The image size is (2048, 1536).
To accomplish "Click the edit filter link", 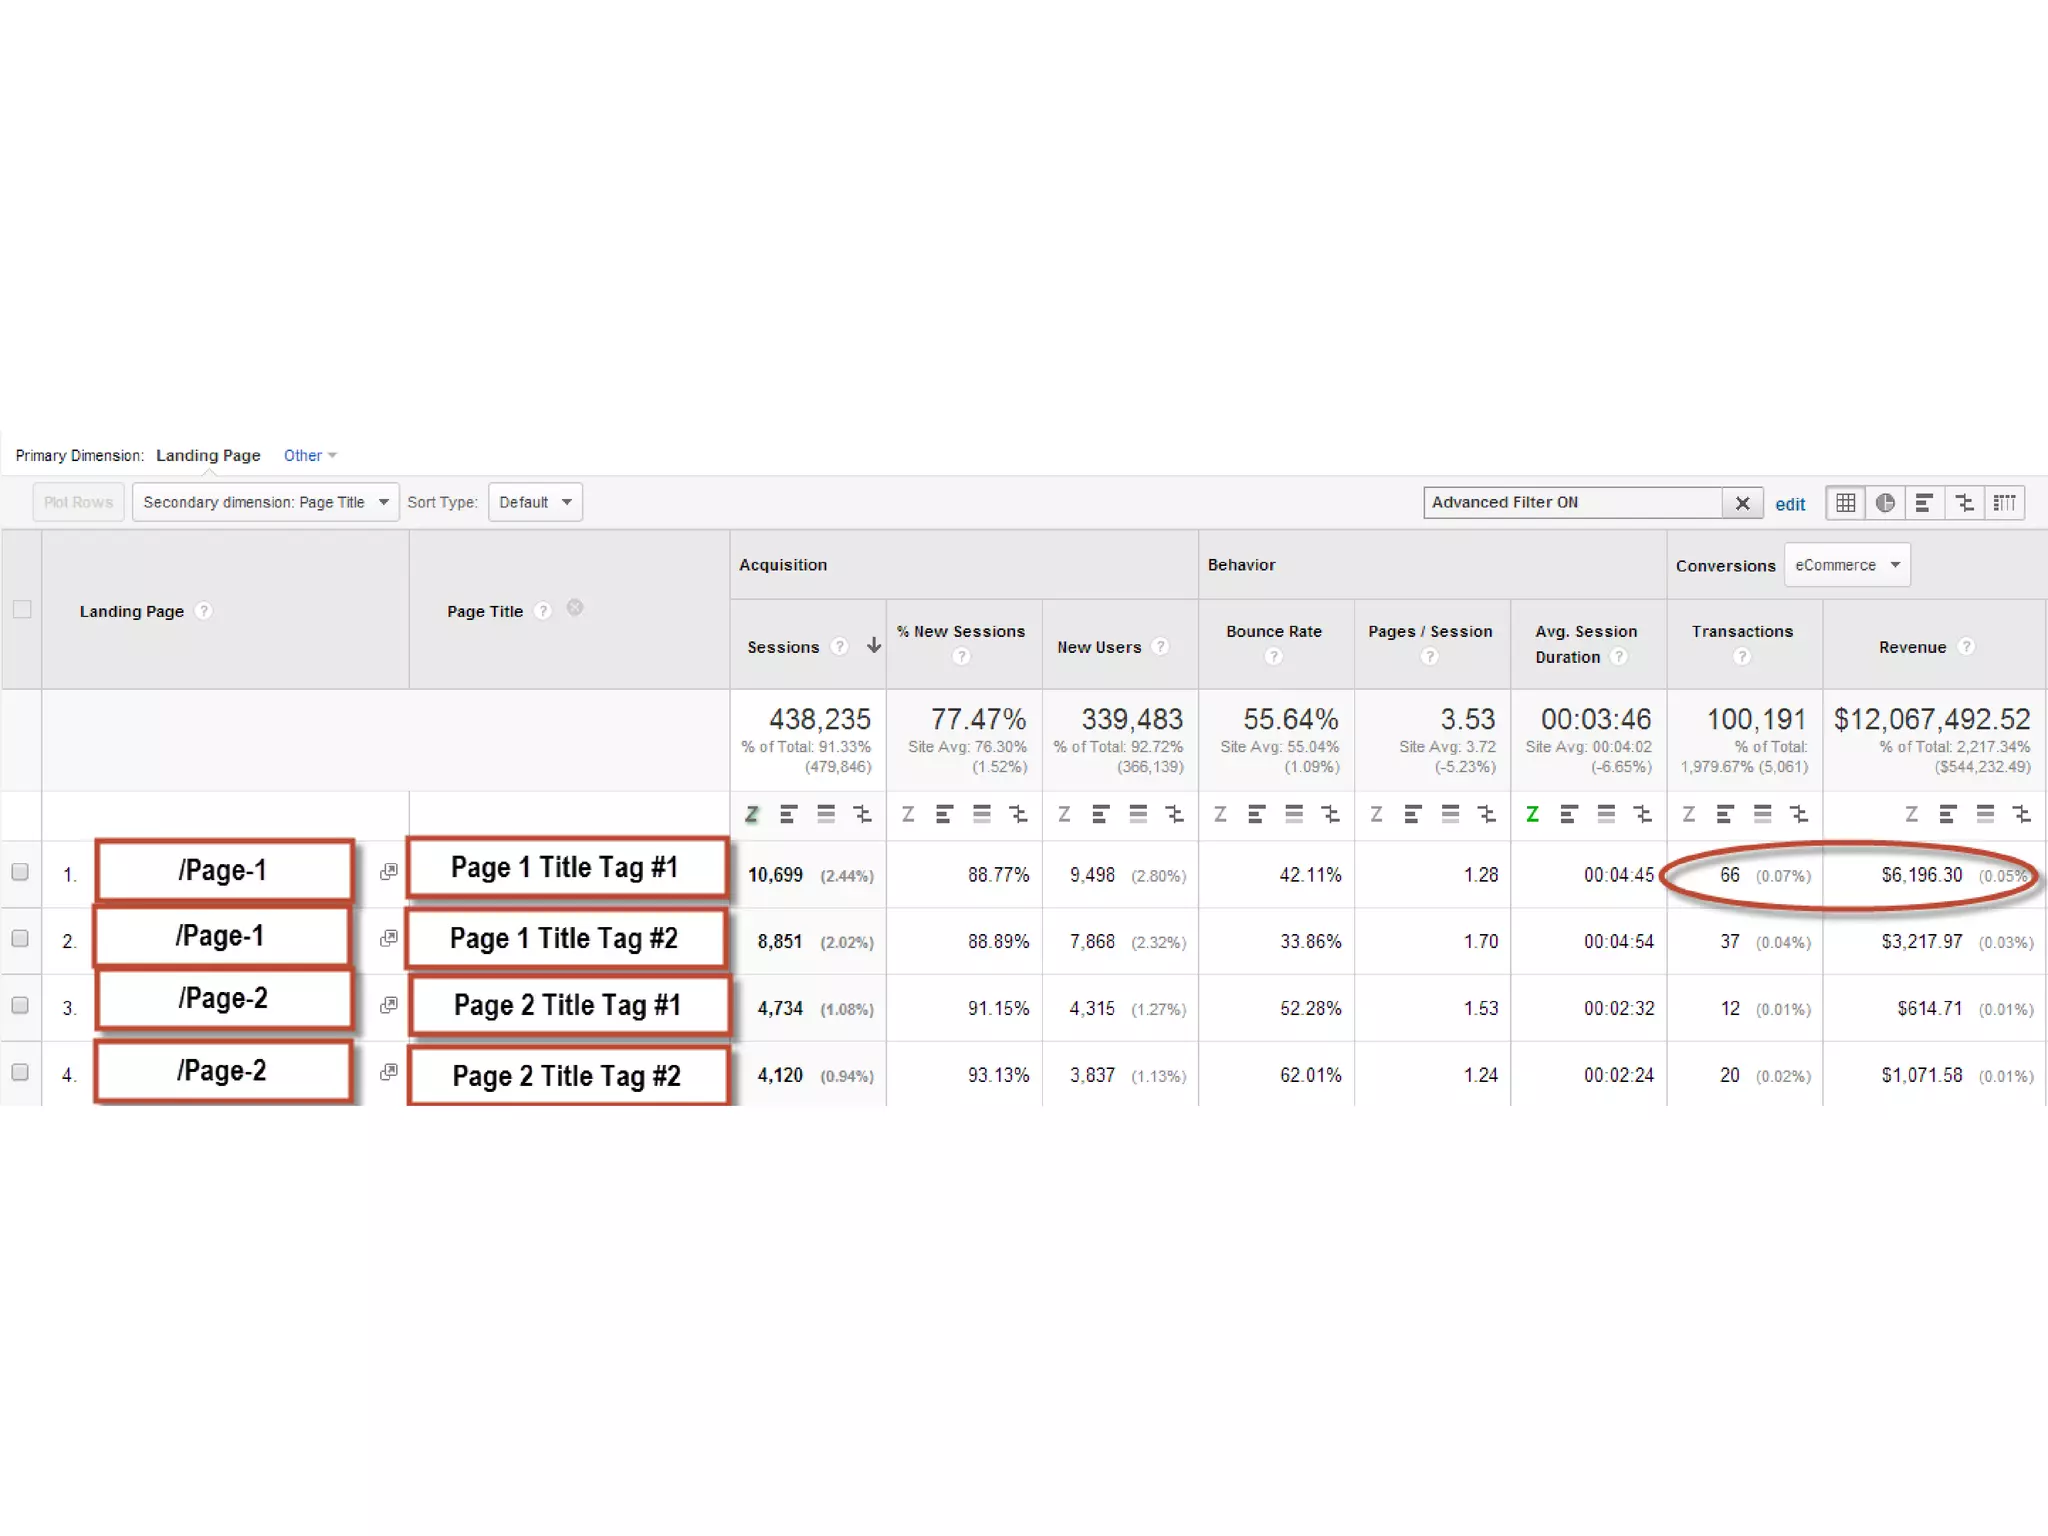I will point(1789,504).
